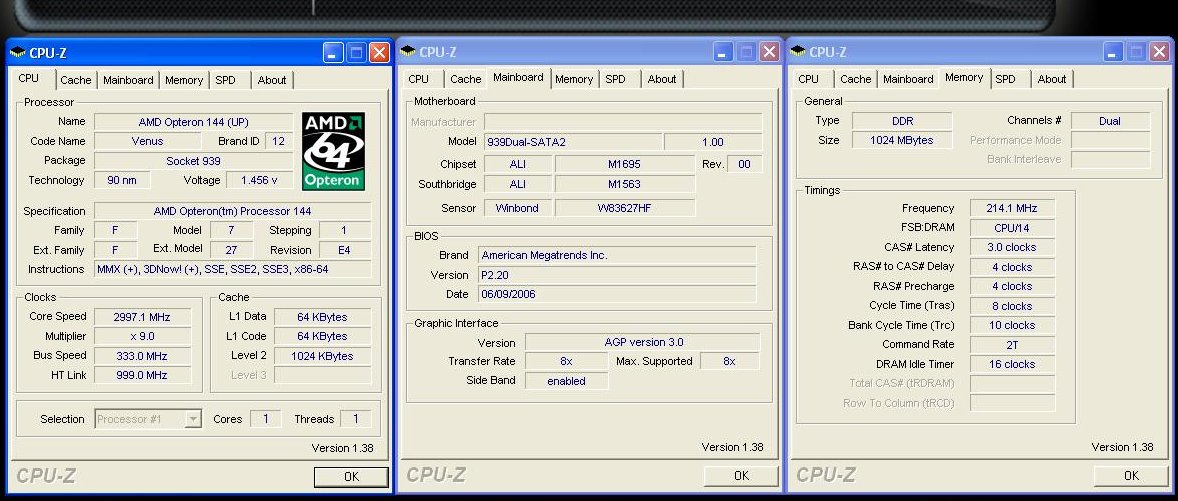Screen dimensions: 1178x501
Task: Open Cache tab in Mainboard window
Action: pos(466,79)
